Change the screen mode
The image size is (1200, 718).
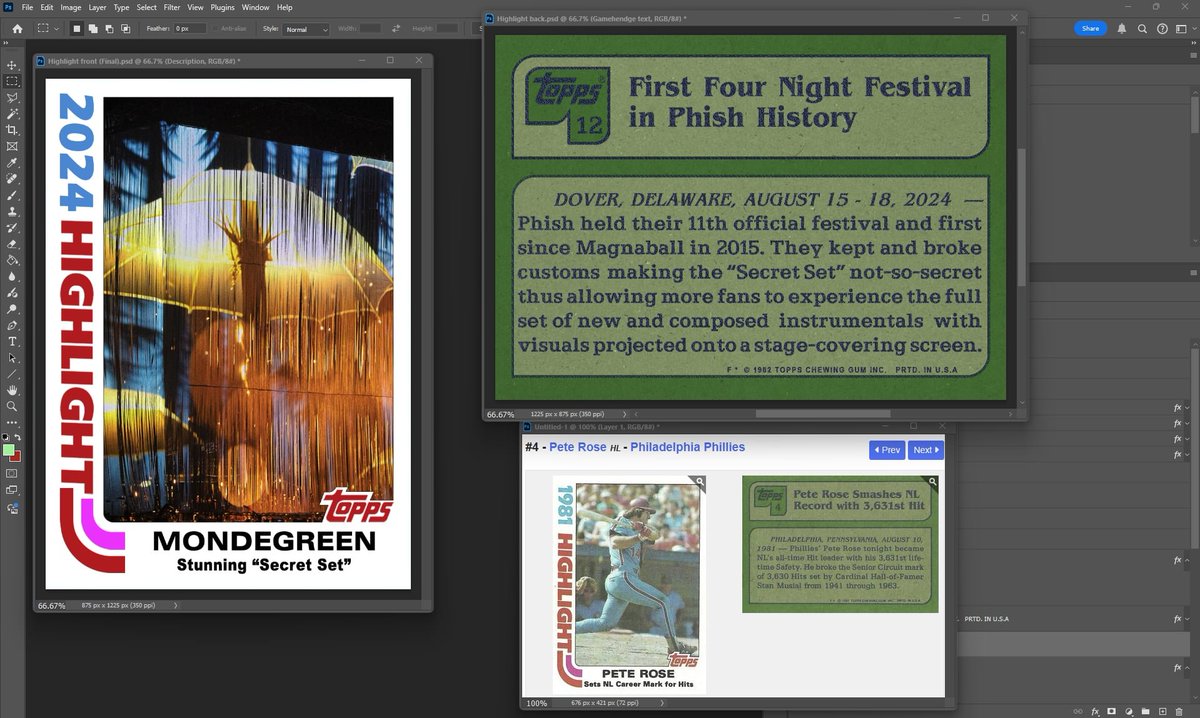coord(12,490)
